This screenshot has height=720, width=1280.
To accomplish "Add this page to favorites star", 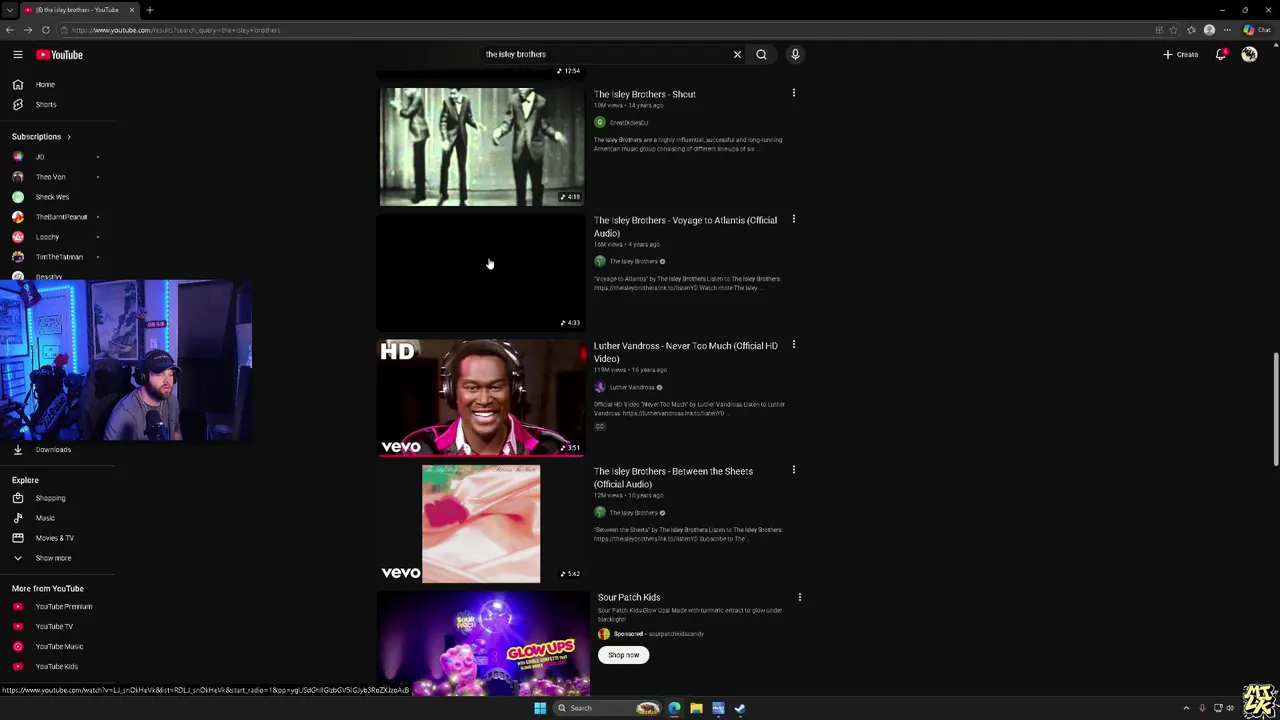I will [x=1174, y=30].
